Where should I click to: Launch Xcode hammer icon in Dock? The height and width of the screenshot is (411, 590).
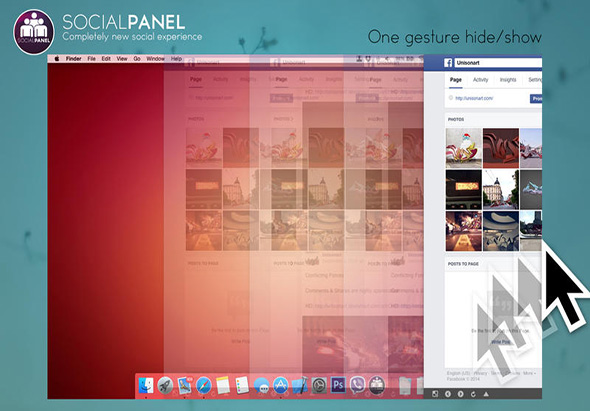point(300,385)
